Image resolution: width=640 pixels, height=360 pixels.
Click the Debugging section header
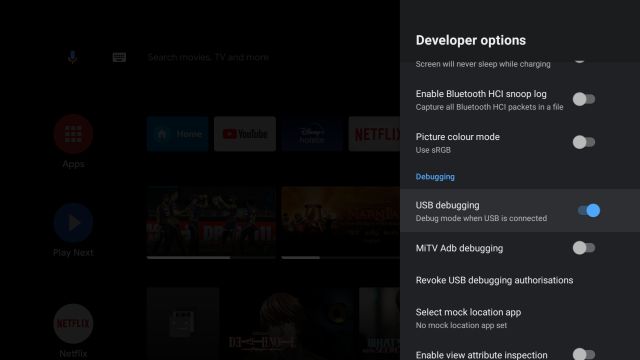pos(435,177)
